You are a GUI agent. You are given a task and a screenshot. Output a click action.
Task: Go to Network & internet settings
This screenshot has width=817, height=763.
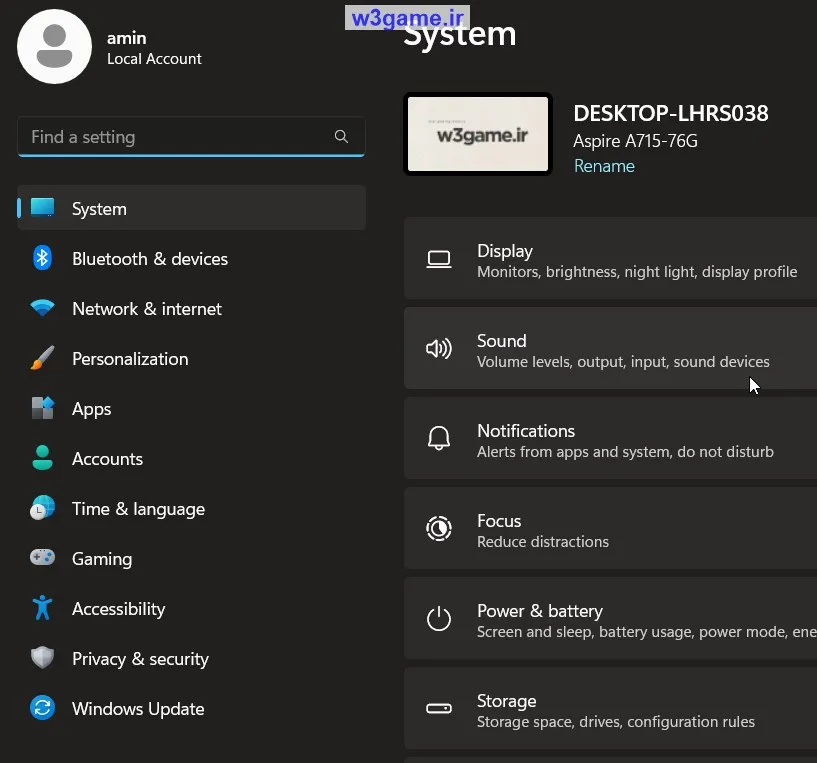tap(191, 307)
